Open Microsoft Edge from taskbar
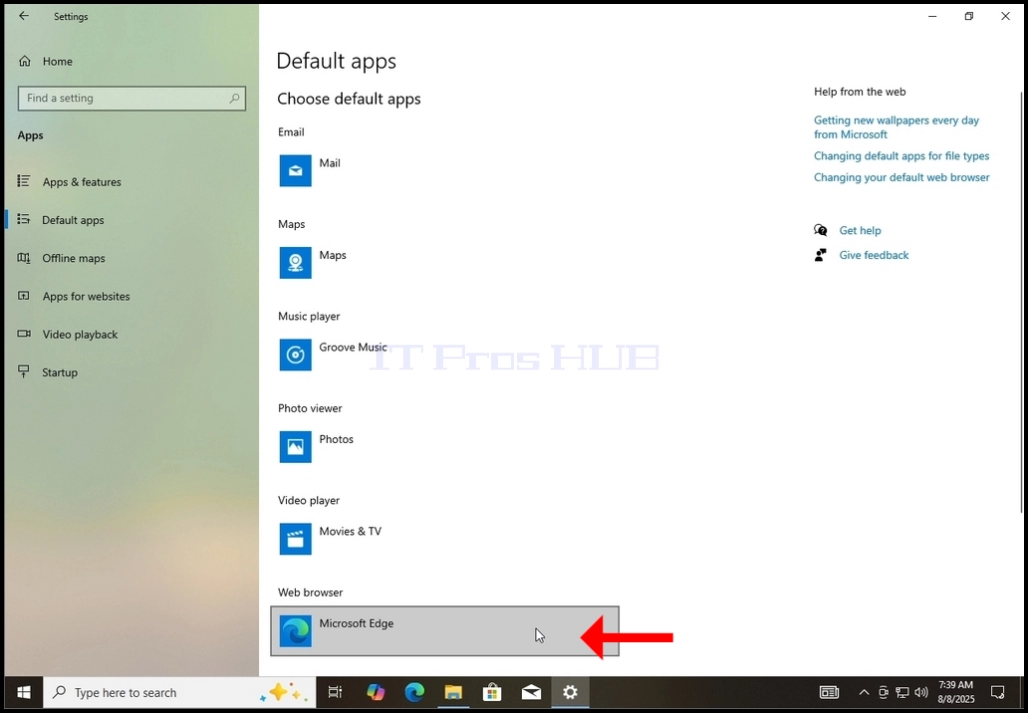Image resolution: width=1028 pixels, height=713 pixels. [x=414, y=692]
